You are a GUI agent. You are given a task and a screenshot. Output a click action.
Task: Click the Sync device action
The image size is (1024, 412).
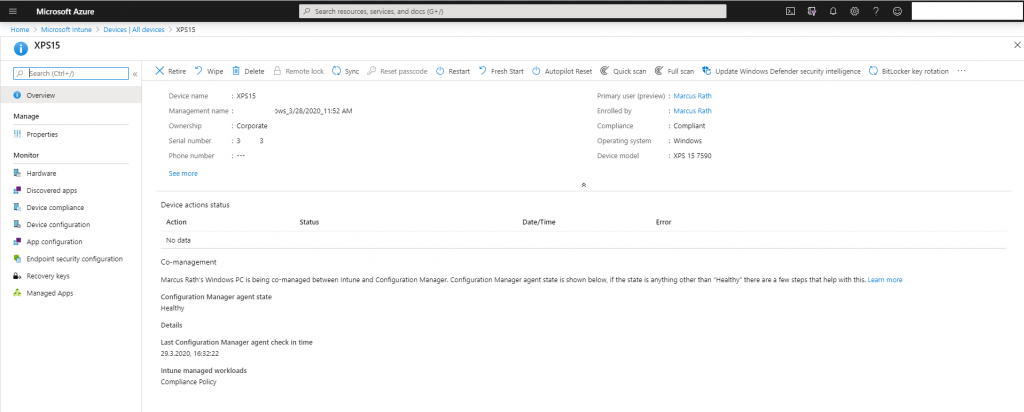point(345,71)
